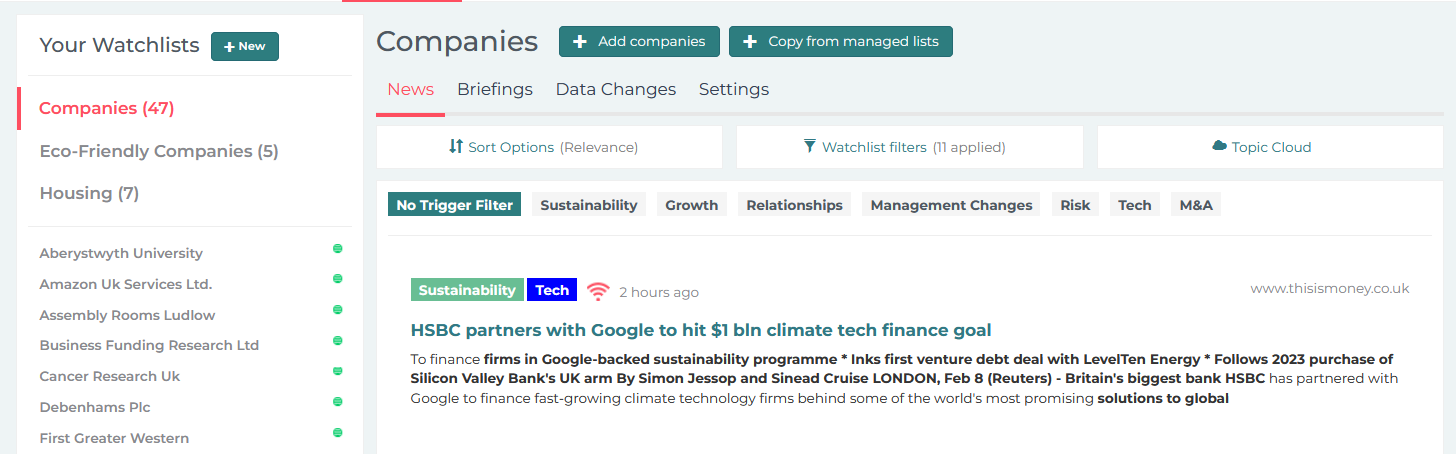Click the New watchlist button
The height and width of the screenshot is (454, 1456).
click(245, 46)
